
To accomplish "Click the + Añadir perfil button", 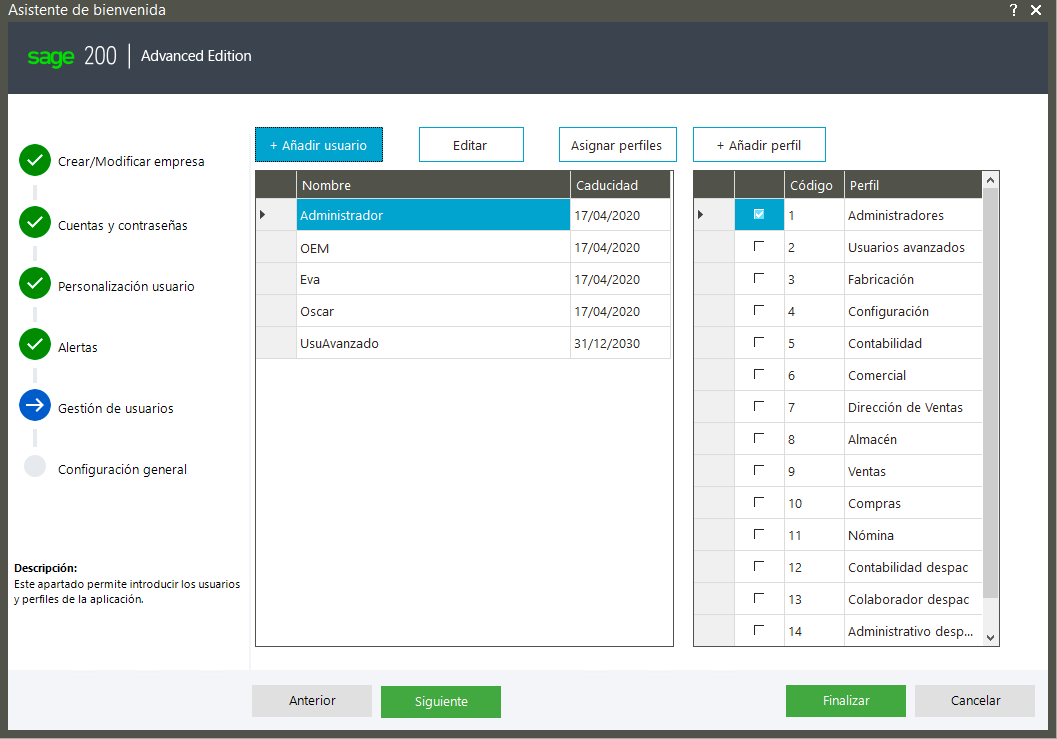I will [x=759, y=145].
